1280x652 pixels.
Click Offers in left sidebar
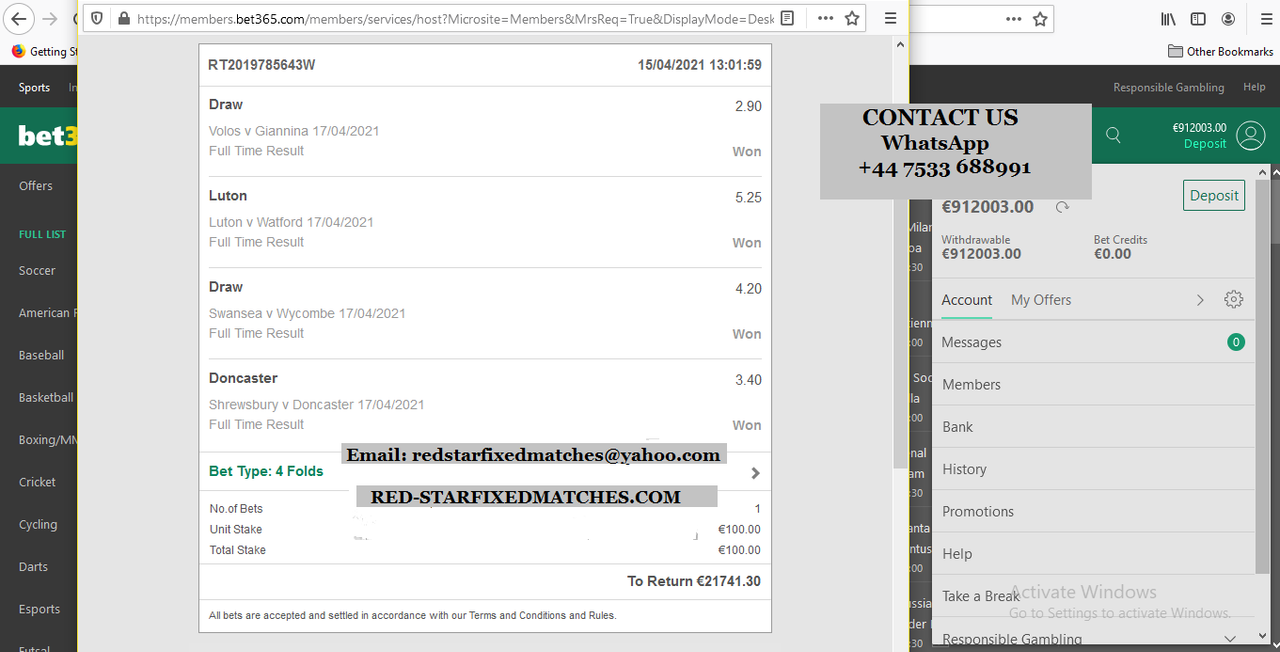pos(36,186)
